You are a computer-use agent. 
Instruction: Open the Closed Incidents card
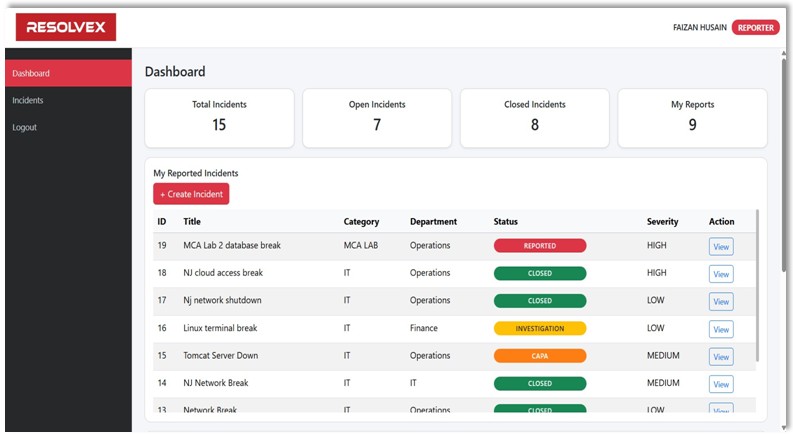[535, 118]
